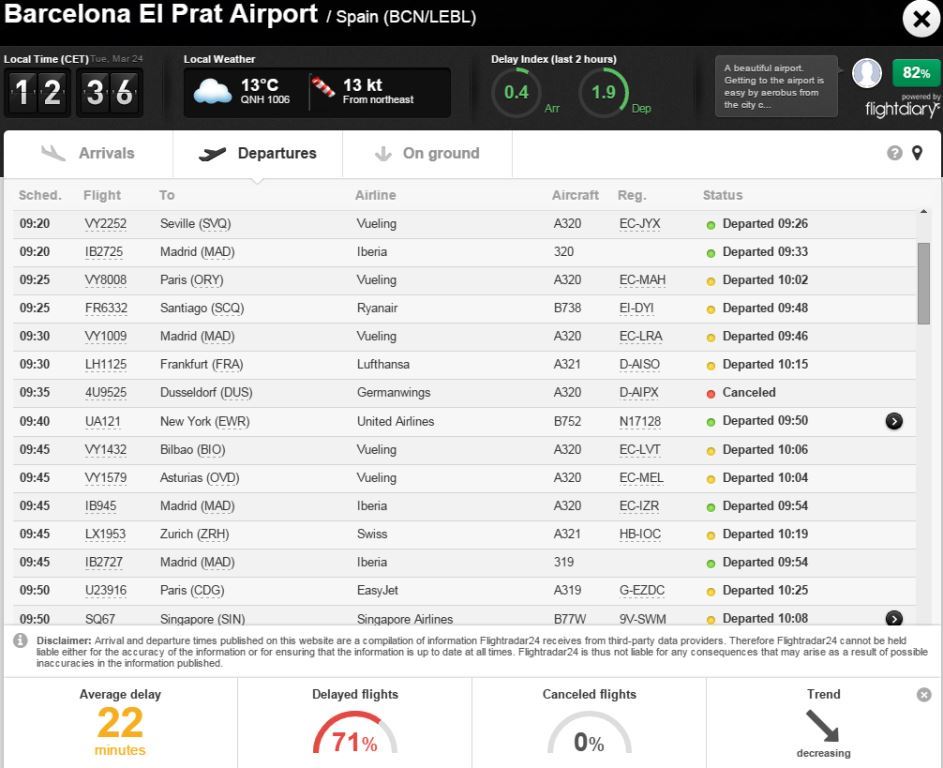
Task: Open the flightdiary logo link
Action: coord(902,108)
